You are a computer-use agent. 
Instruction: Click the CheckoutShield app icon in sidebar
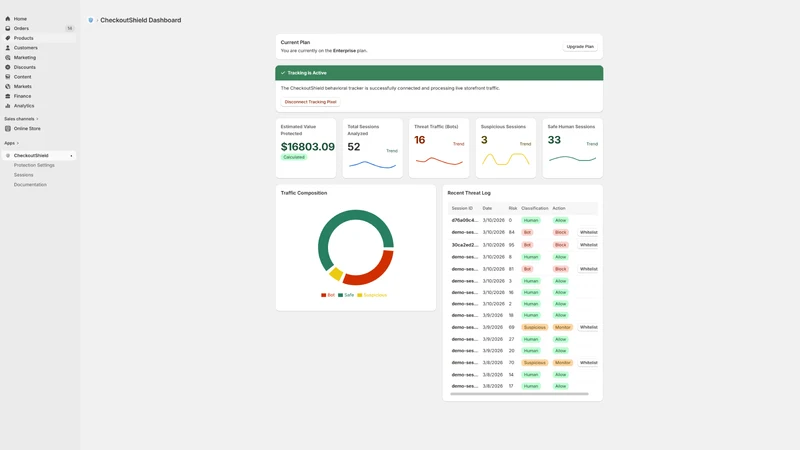coord(8,156)
